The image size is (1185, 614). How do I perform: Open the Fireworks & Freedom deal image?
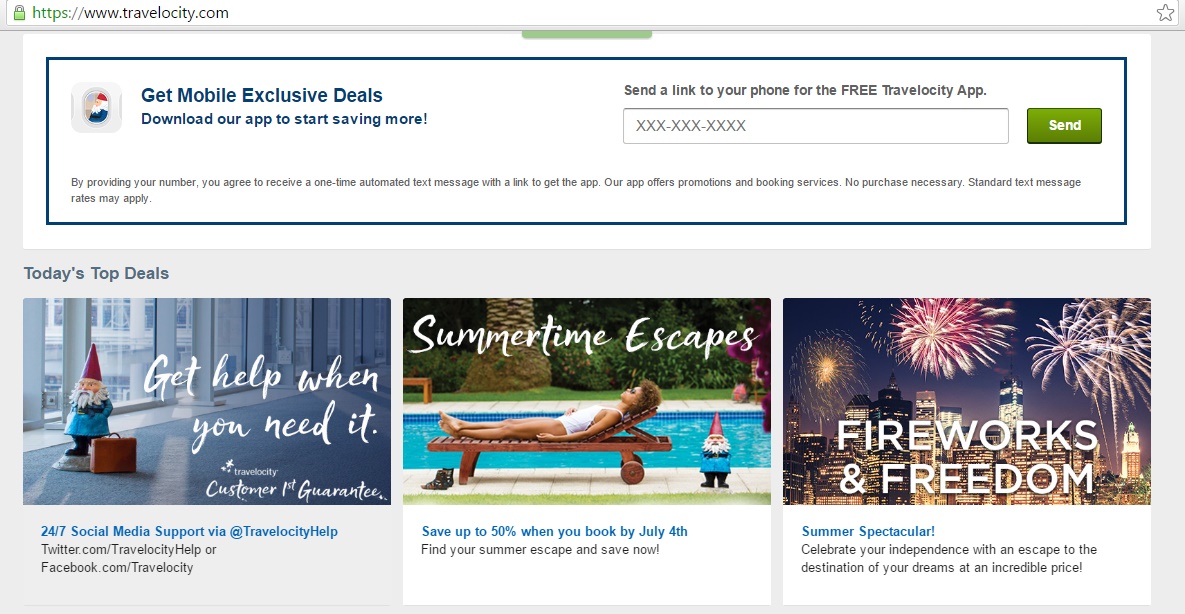(967, 402)
